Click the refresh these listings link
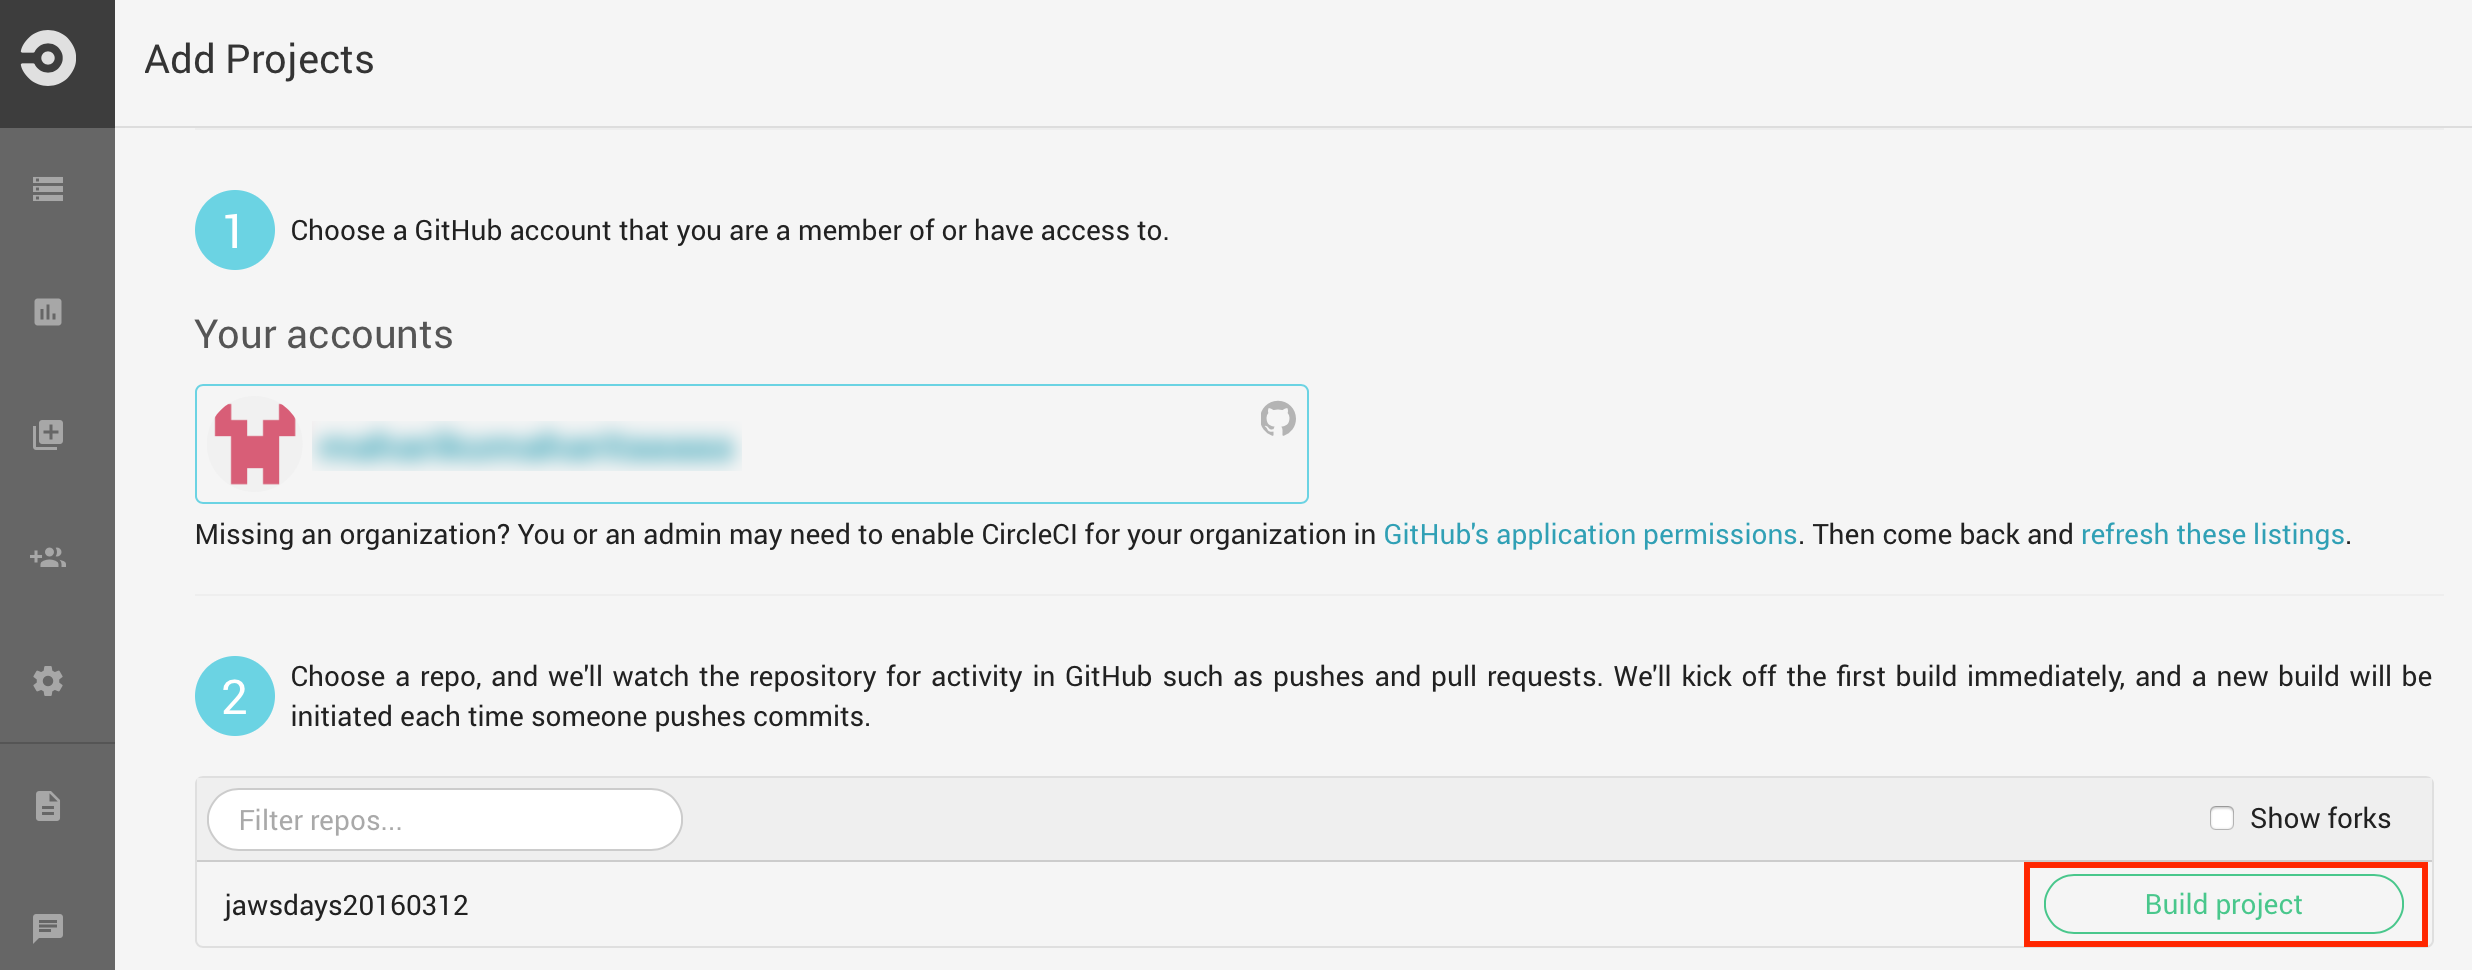The height and width of the screenshot is (970, 2472). click(x=2212, y=535)
